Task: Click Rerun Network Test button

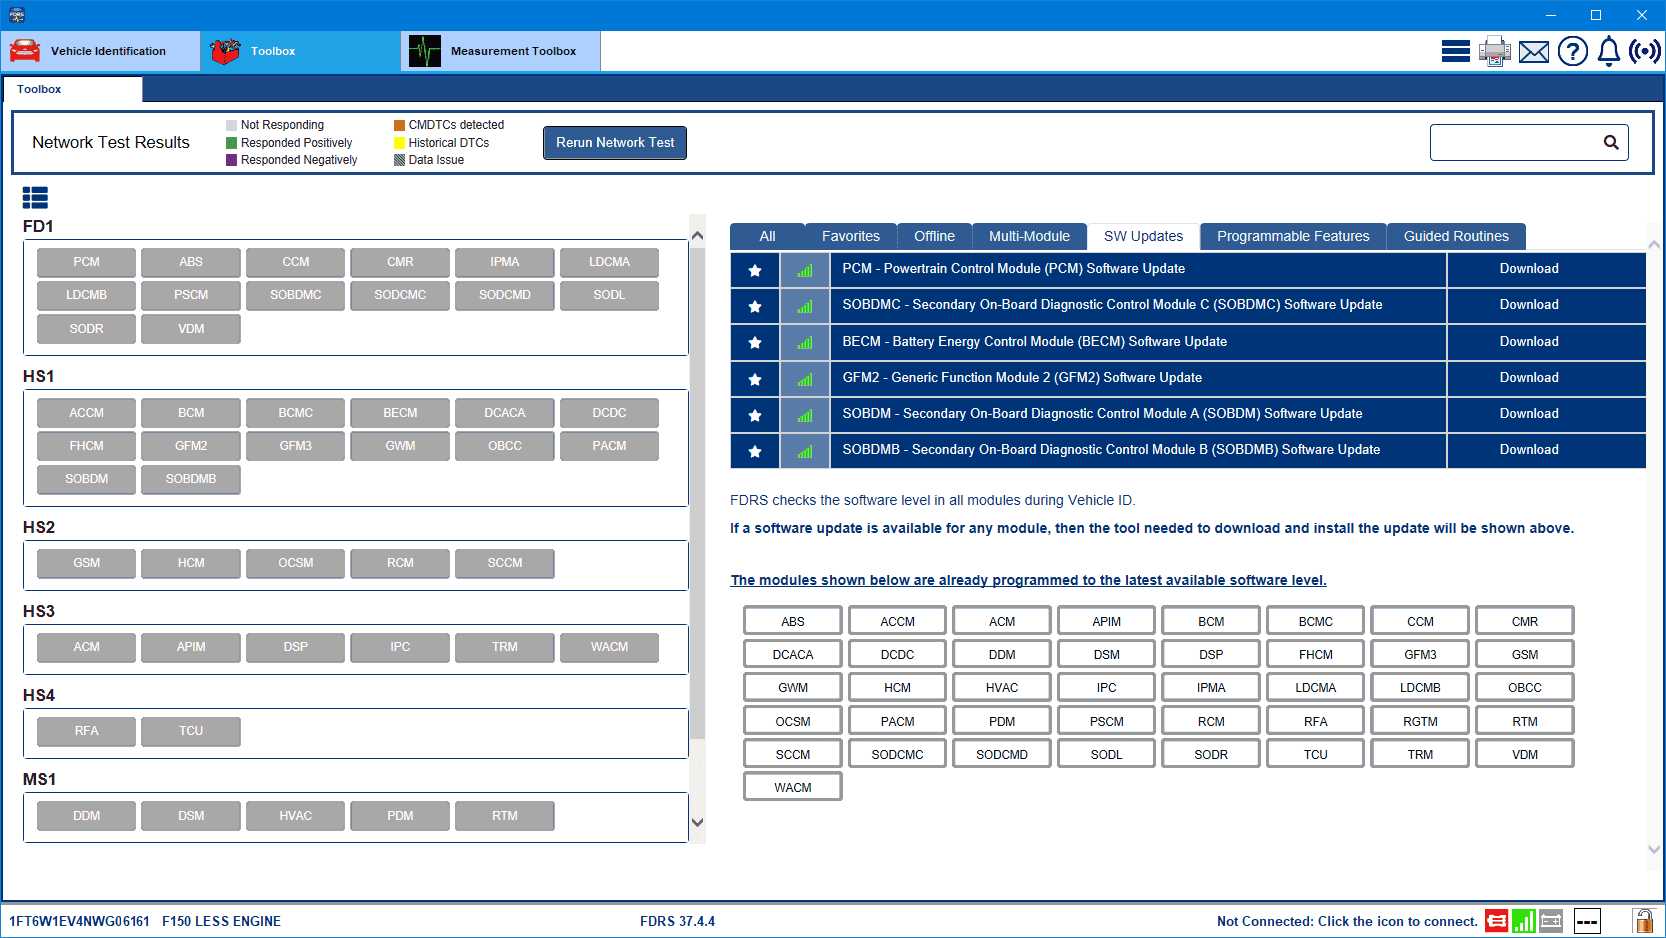Action: (614, 143)
